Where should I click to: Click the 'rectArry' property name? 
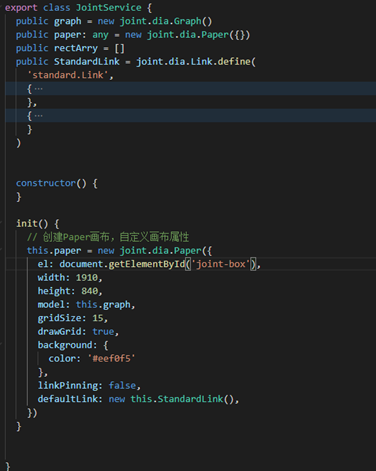[76, 48]
